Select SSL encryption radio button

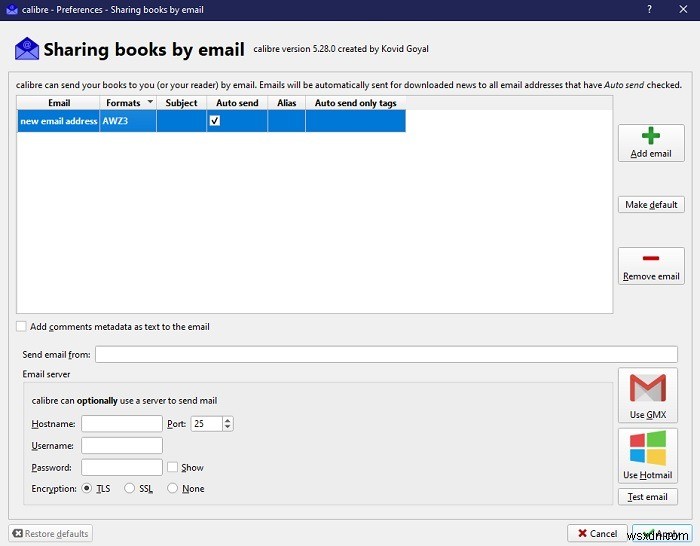coord(129,488)
